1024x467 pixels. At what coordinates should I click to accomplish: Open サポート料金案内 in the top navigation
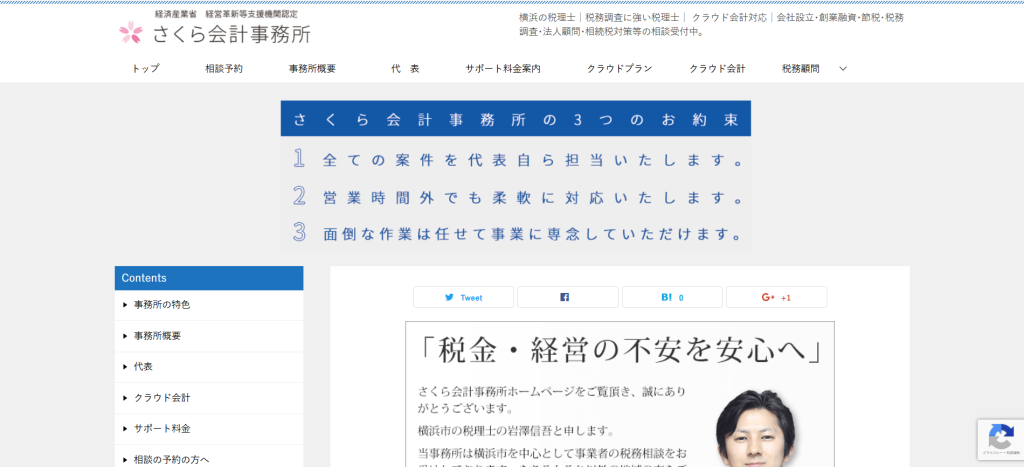tap(503, 69)
